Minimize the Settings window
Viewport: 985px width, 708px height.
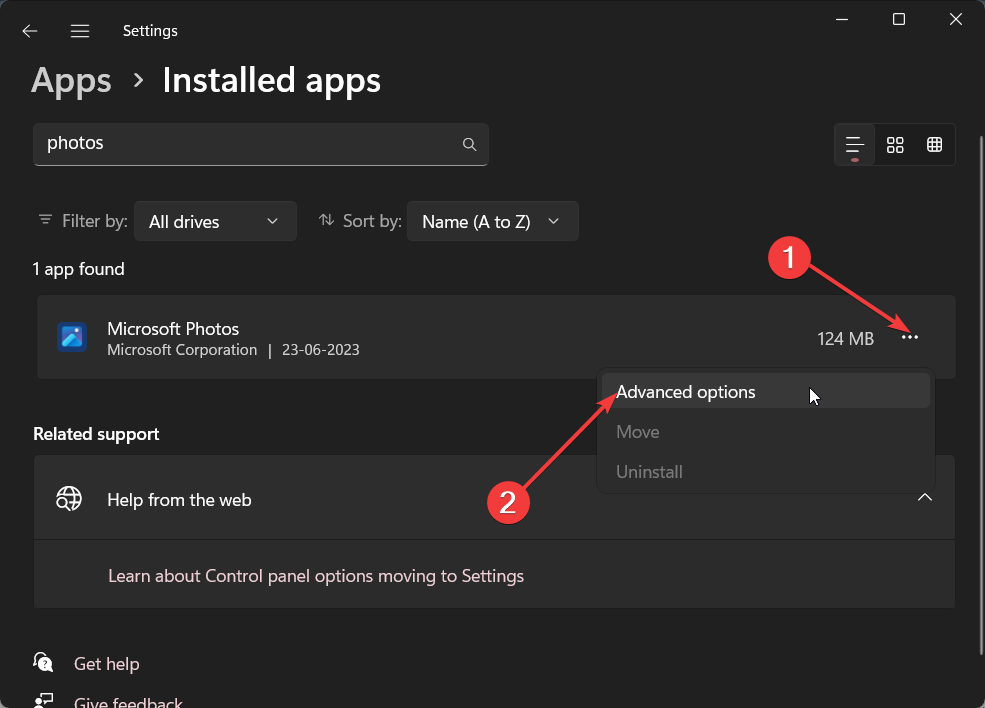[842, 19]
